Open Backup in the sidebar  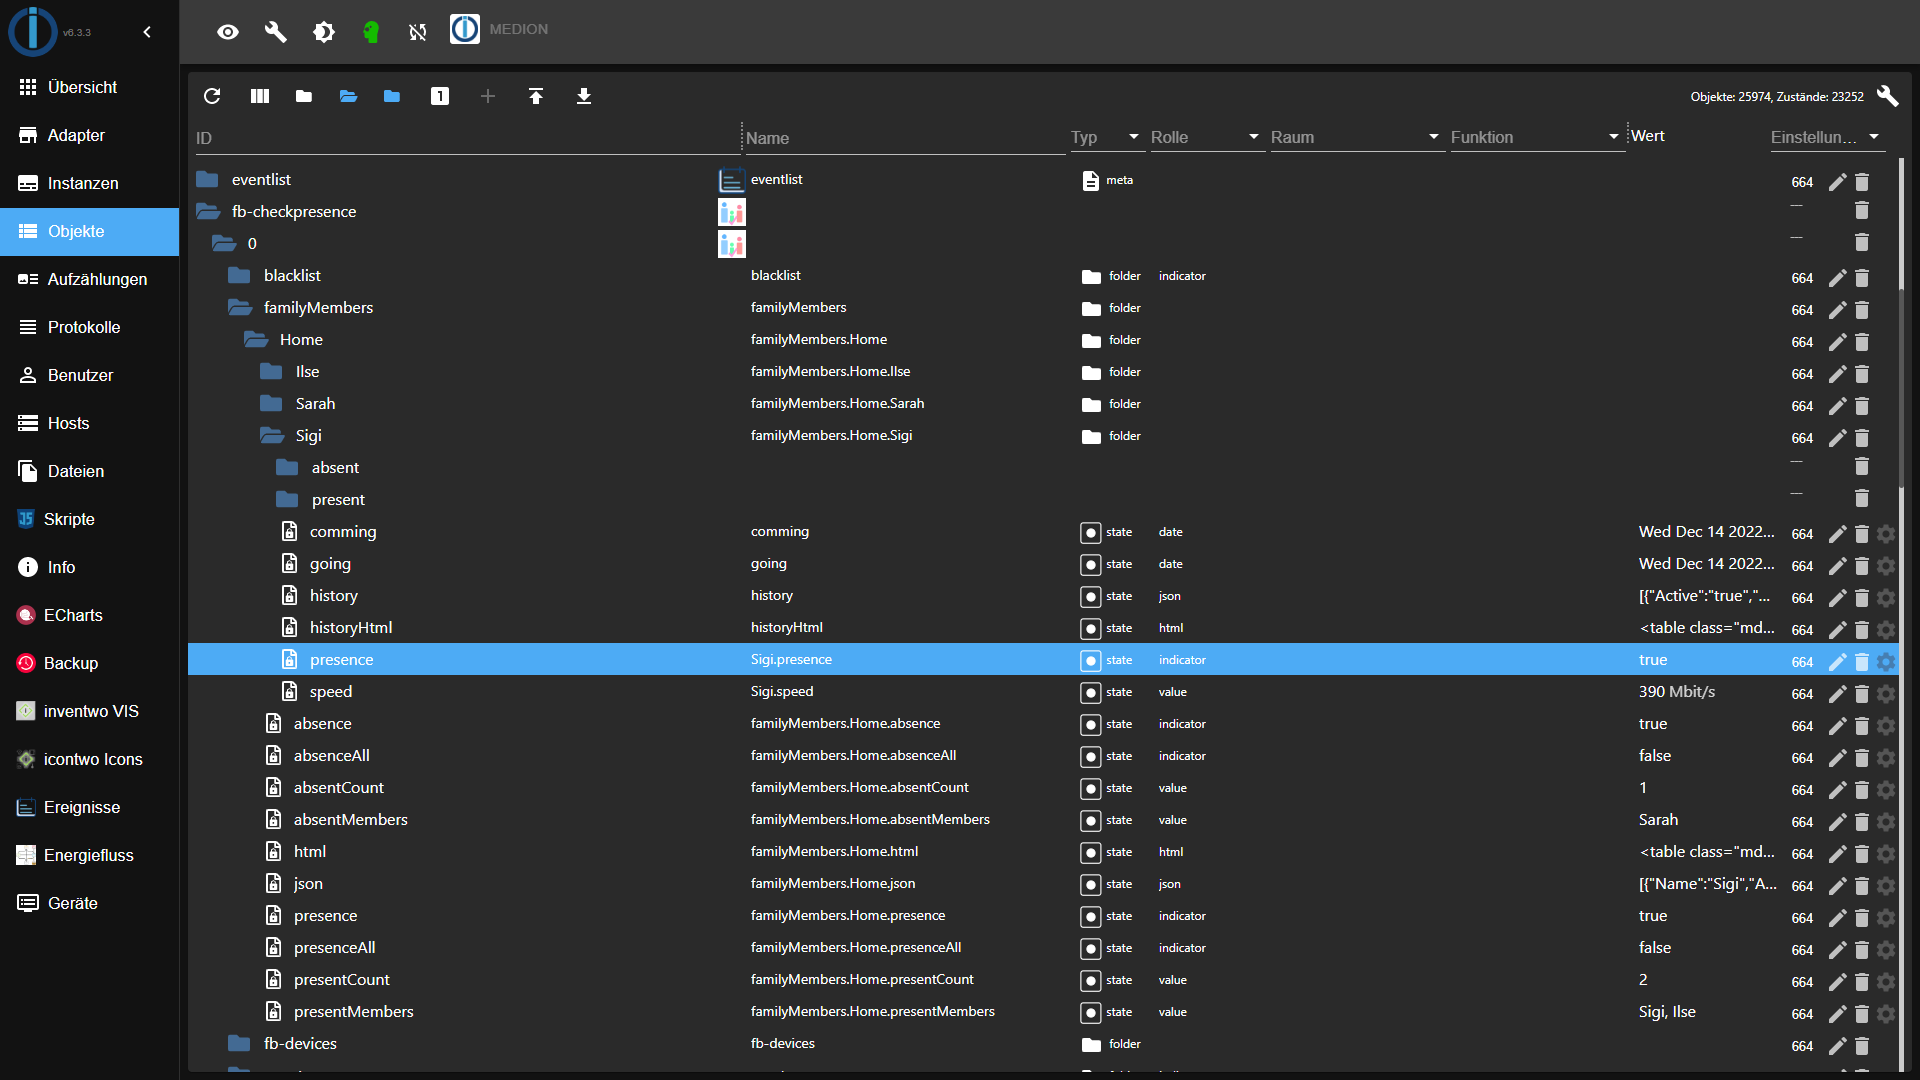pos(90,663)
